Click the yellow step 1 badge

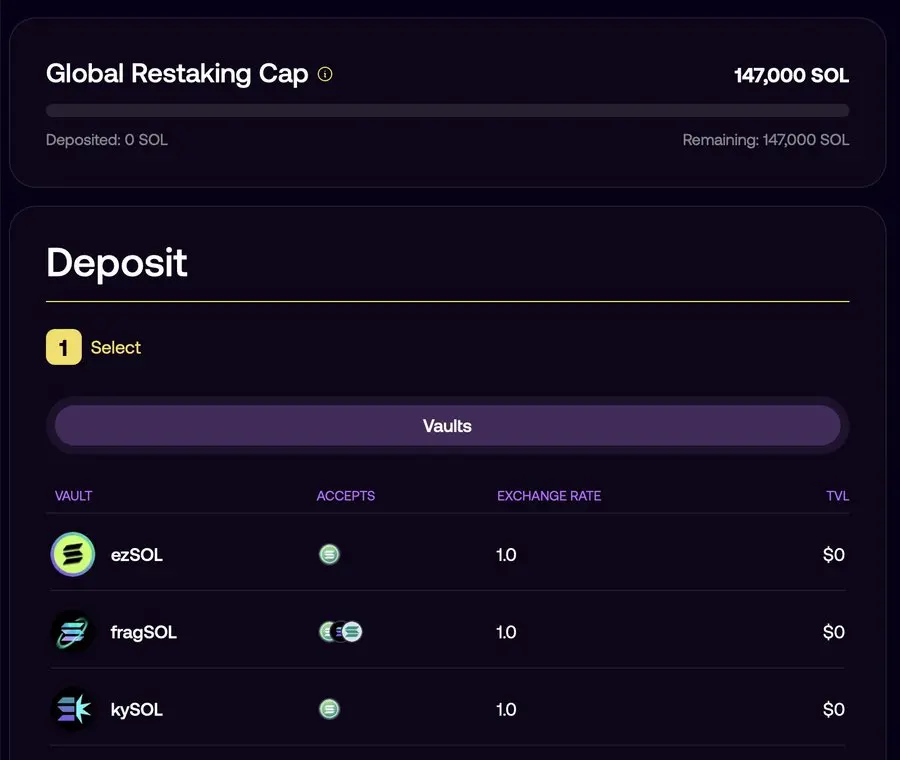(64, 348)
